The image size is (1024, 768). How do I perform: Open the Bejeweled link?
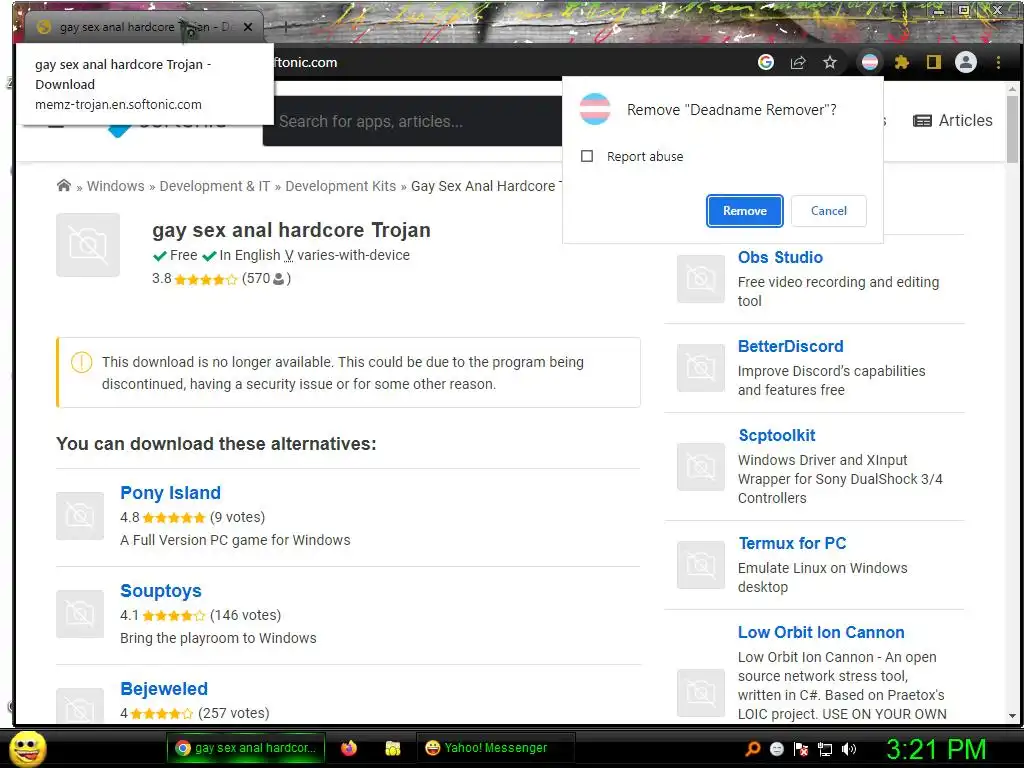[164, 688]
